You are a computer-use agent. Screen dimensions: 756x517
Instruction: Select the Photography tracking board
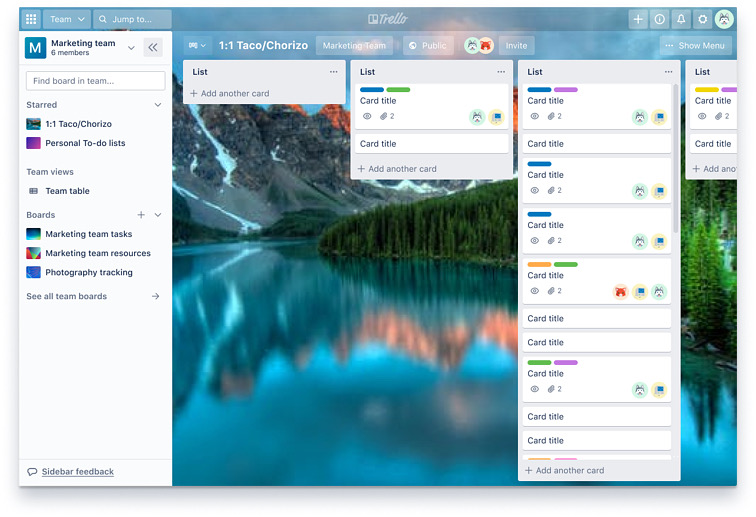click(88, 272)
